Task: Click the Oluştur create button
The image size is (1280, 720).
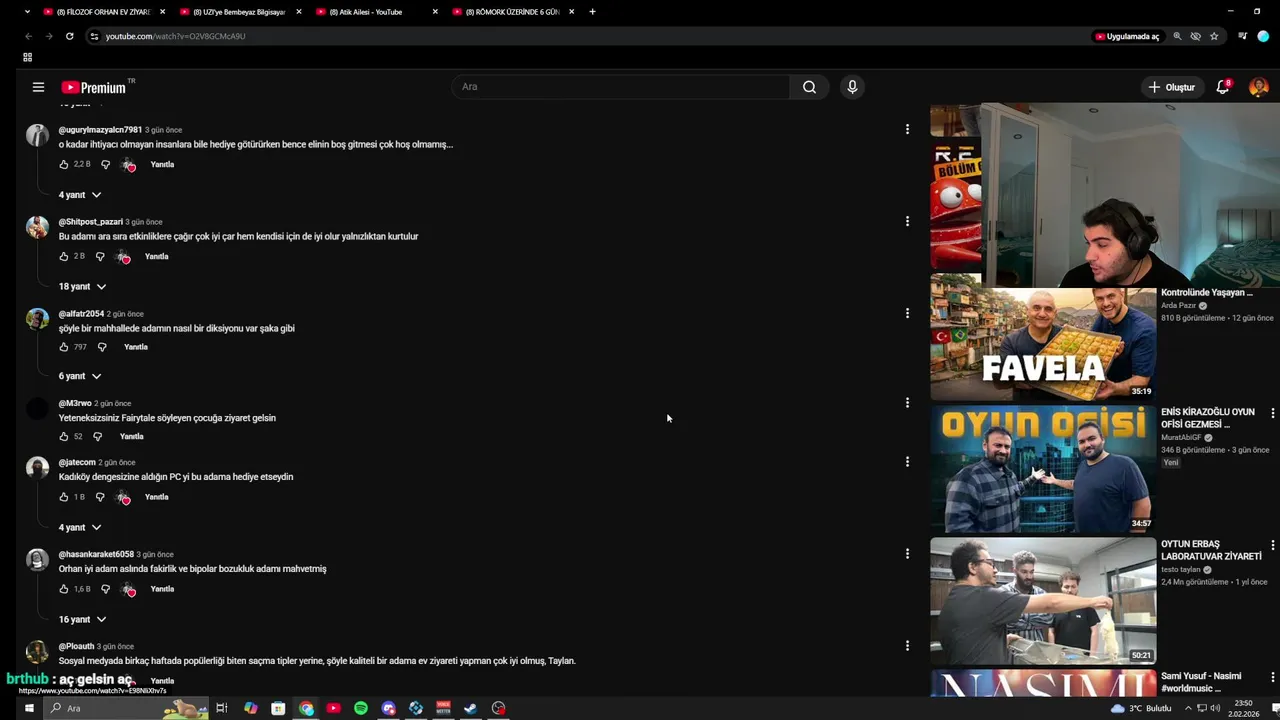Action: [x=1171, y=87]
